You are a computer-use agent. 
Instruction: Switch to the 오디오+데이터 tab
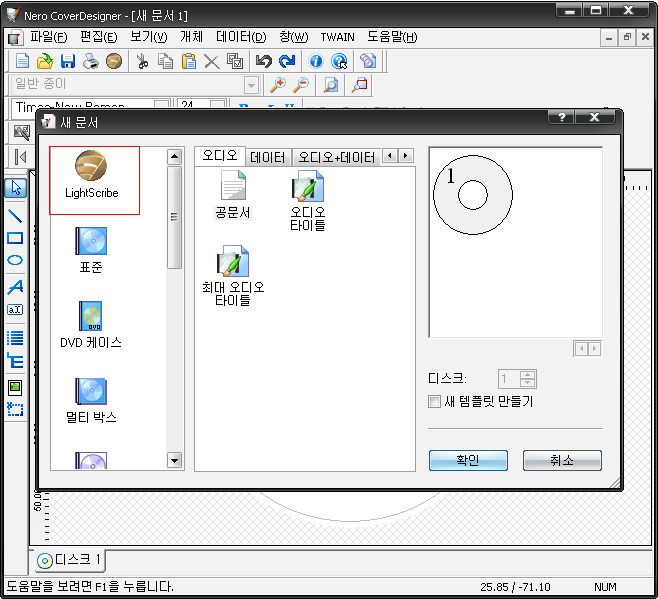click(336, 158)
